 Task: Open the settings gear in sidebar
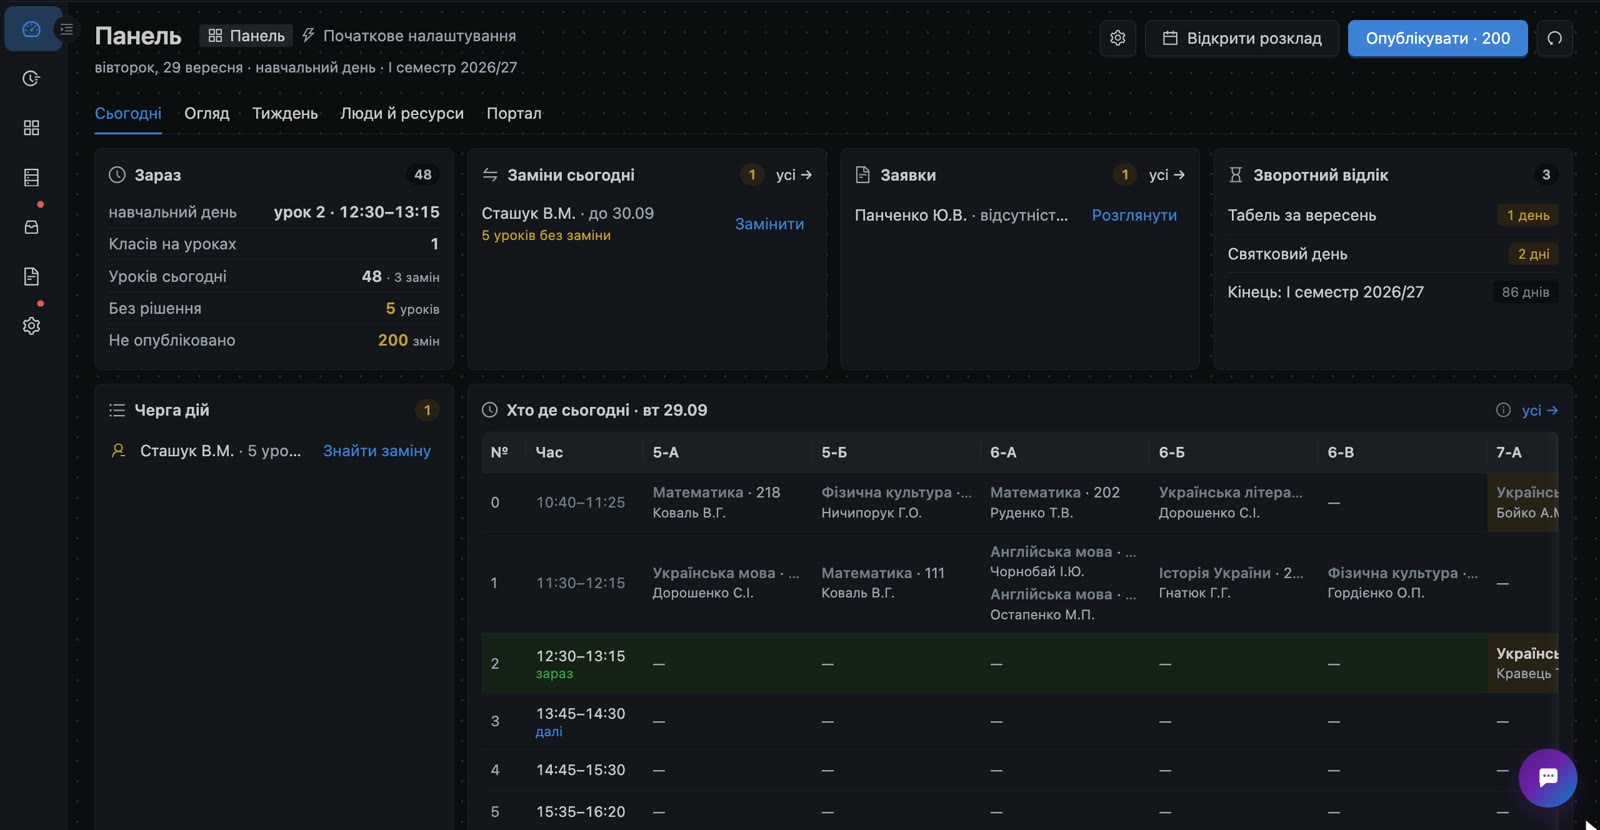(31, 326)
